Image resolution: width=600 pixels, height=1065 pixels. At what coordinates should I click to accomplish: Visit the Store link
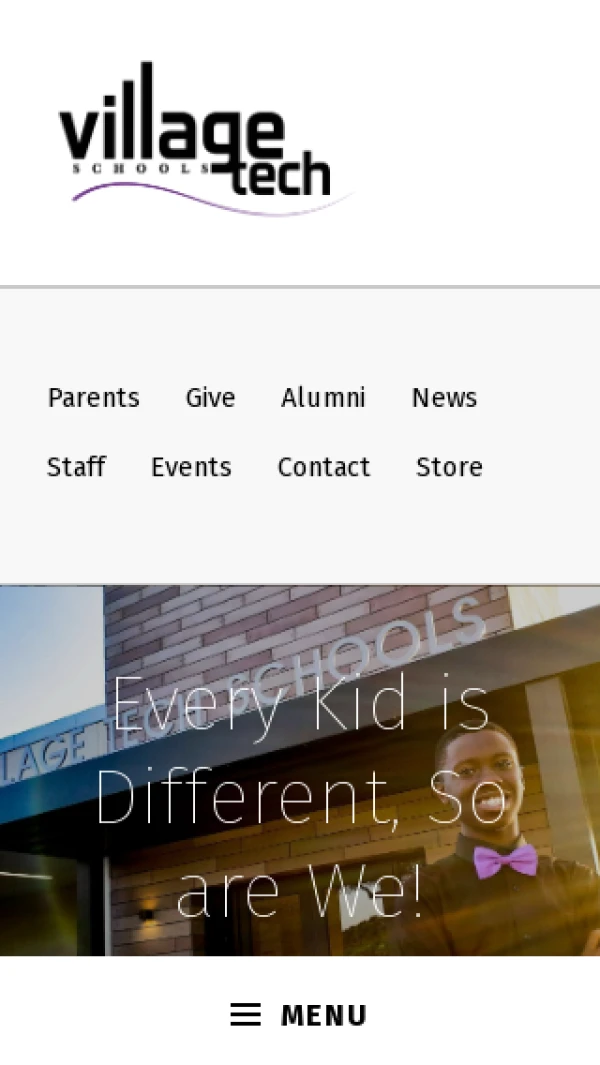coord(449,467)
